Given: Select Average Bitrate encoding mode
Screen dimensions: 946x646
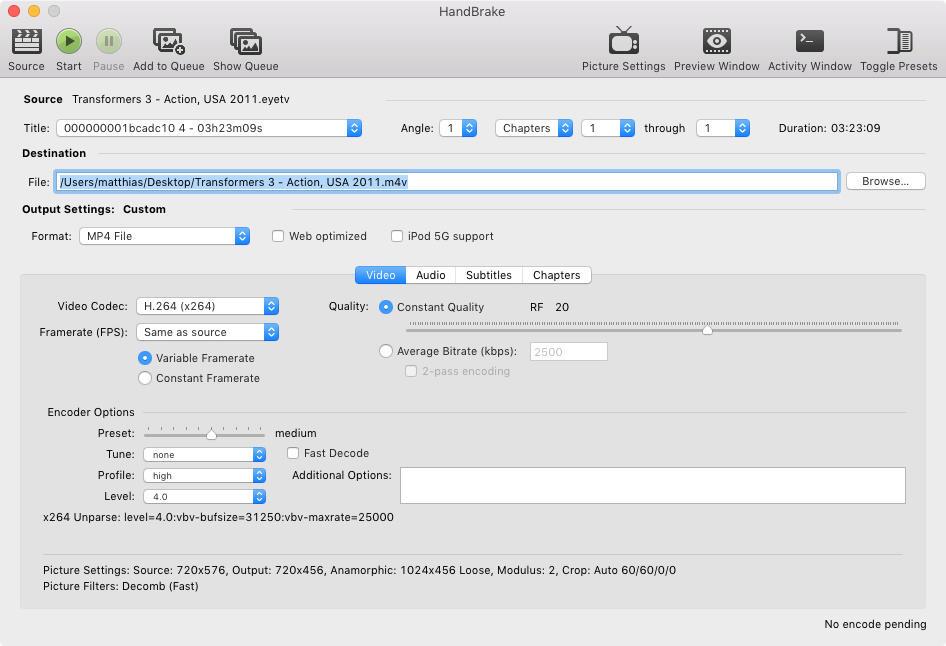Looking at the screenshot, I should point(386,351).
